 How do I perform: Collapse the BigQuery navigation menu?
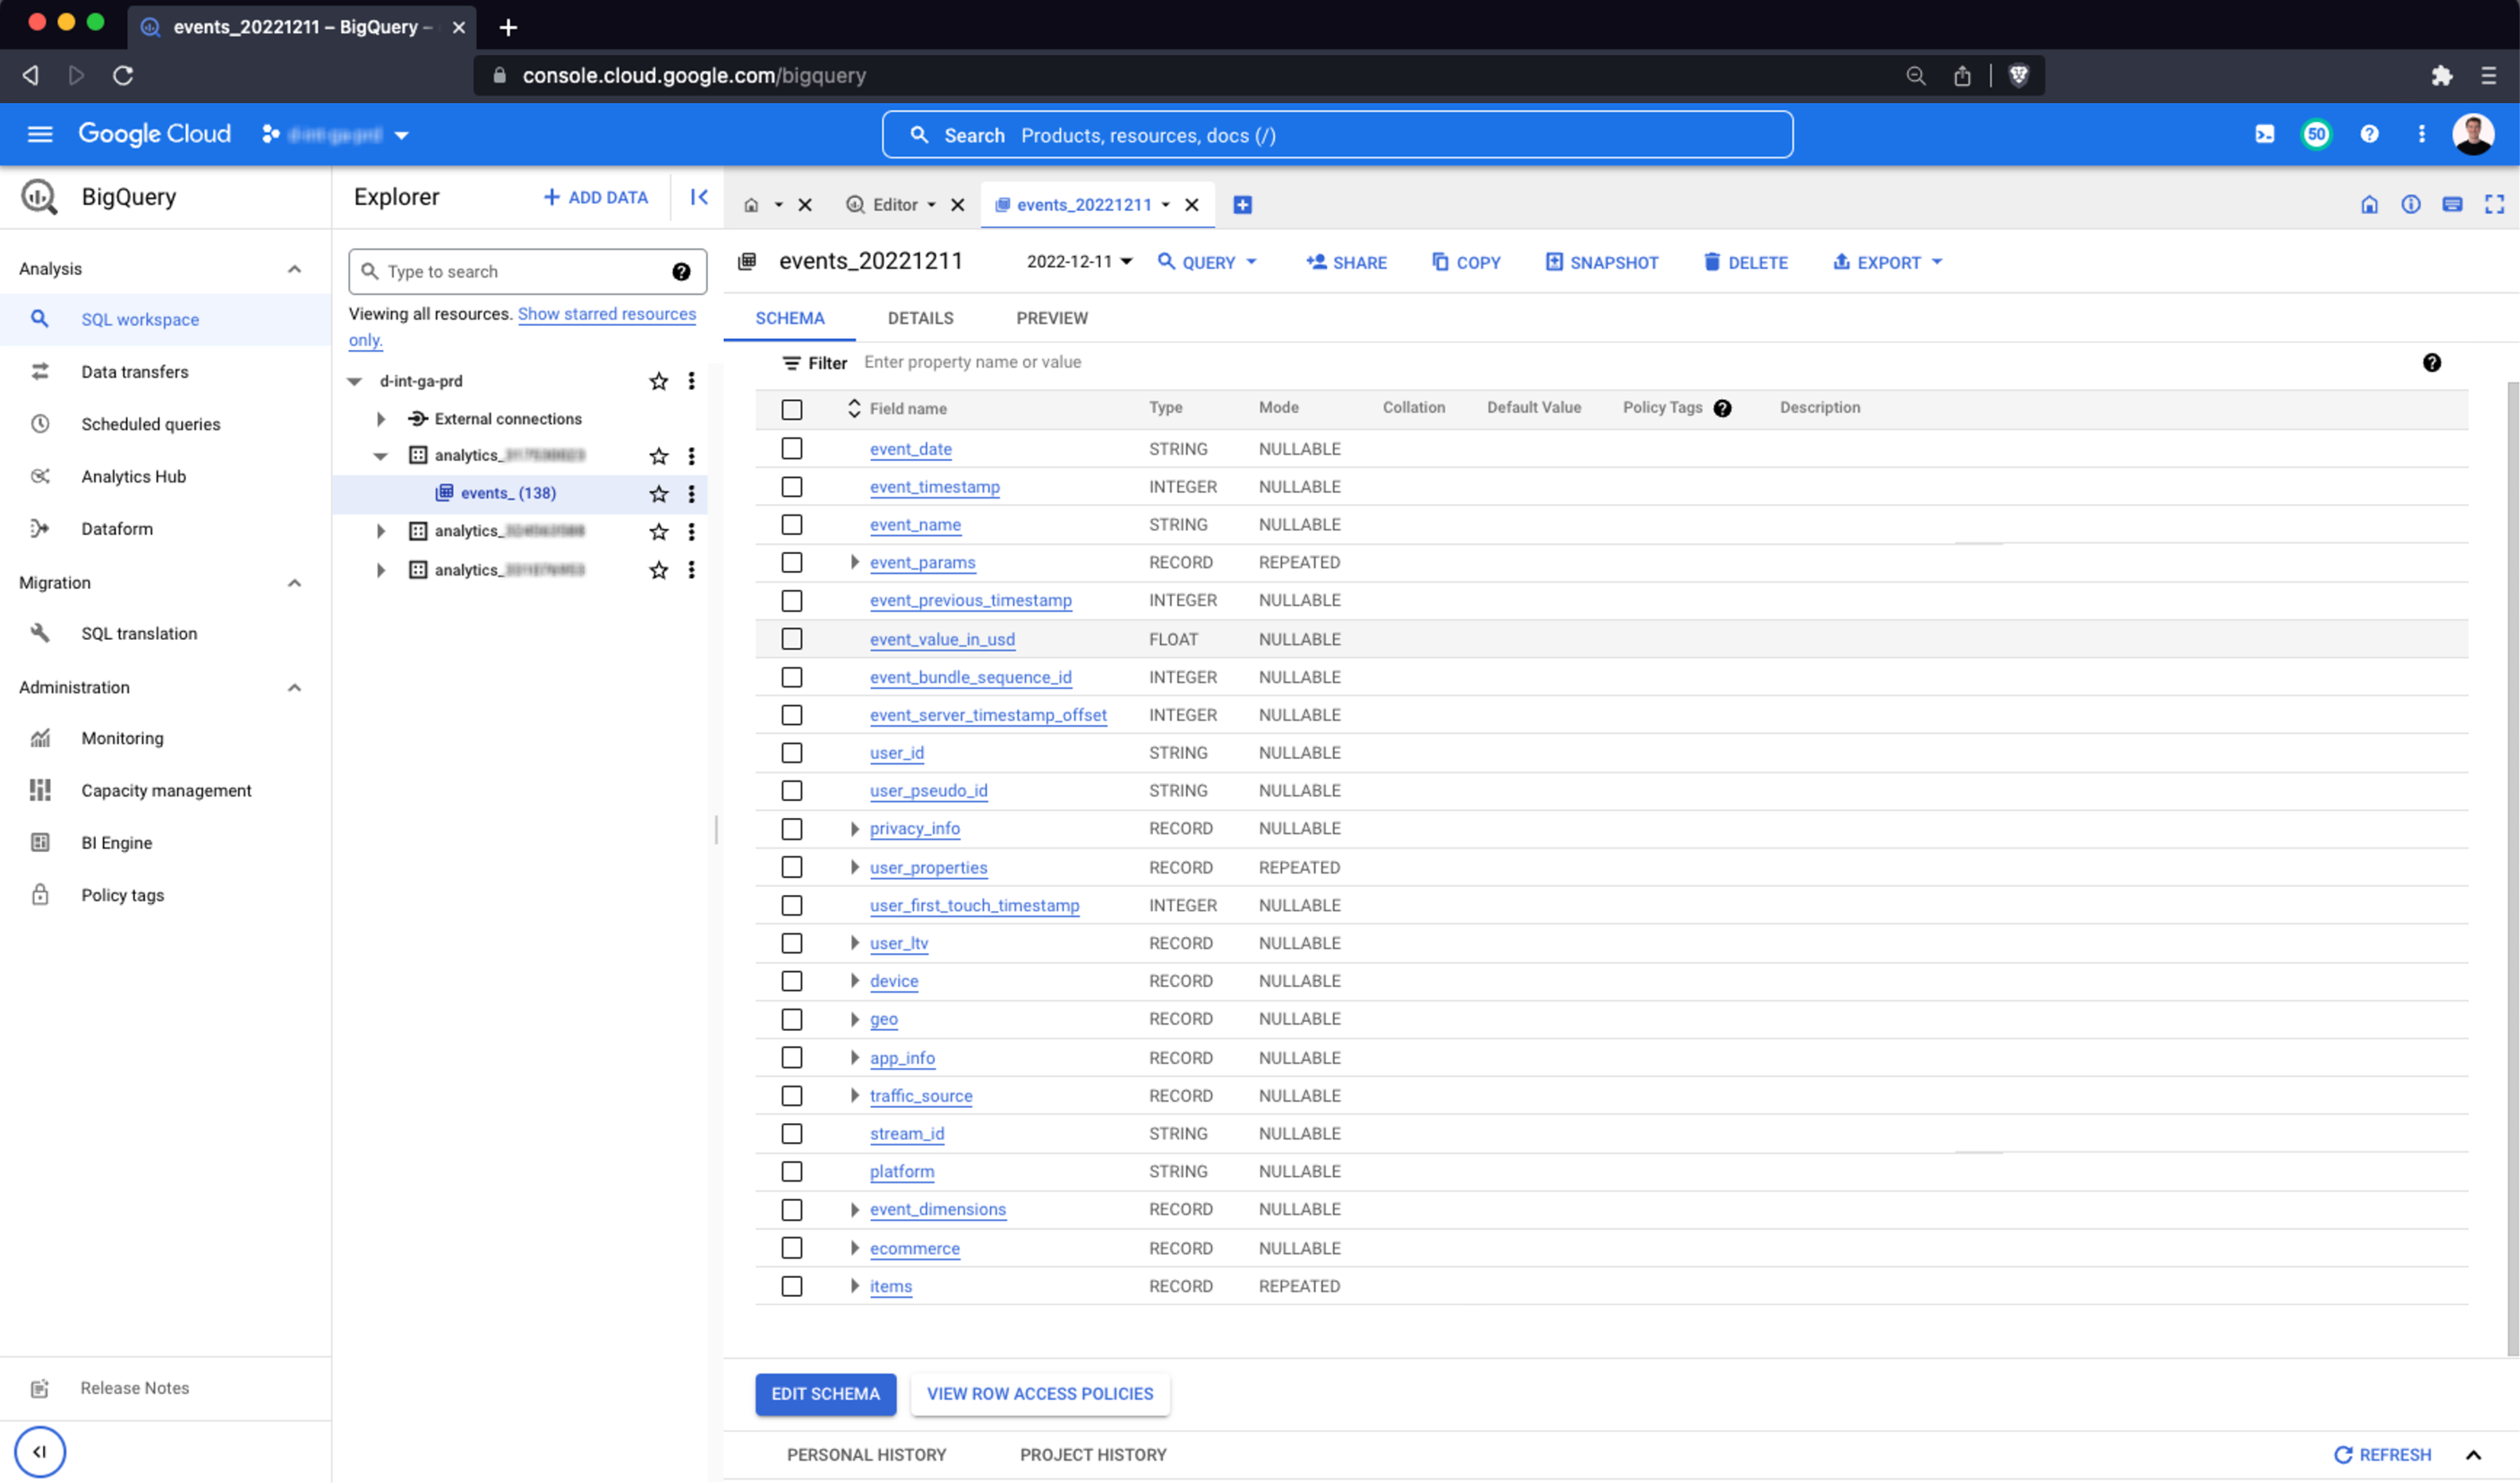pos(40,1452)
